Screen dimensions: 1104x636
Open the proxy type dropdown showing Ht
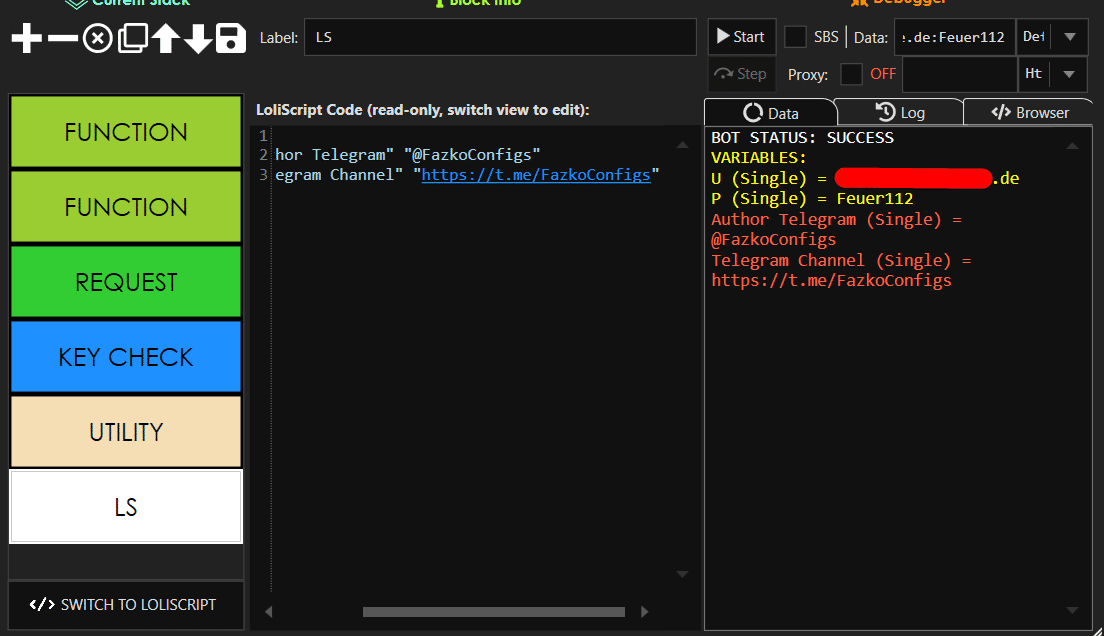click(1068, 74)
